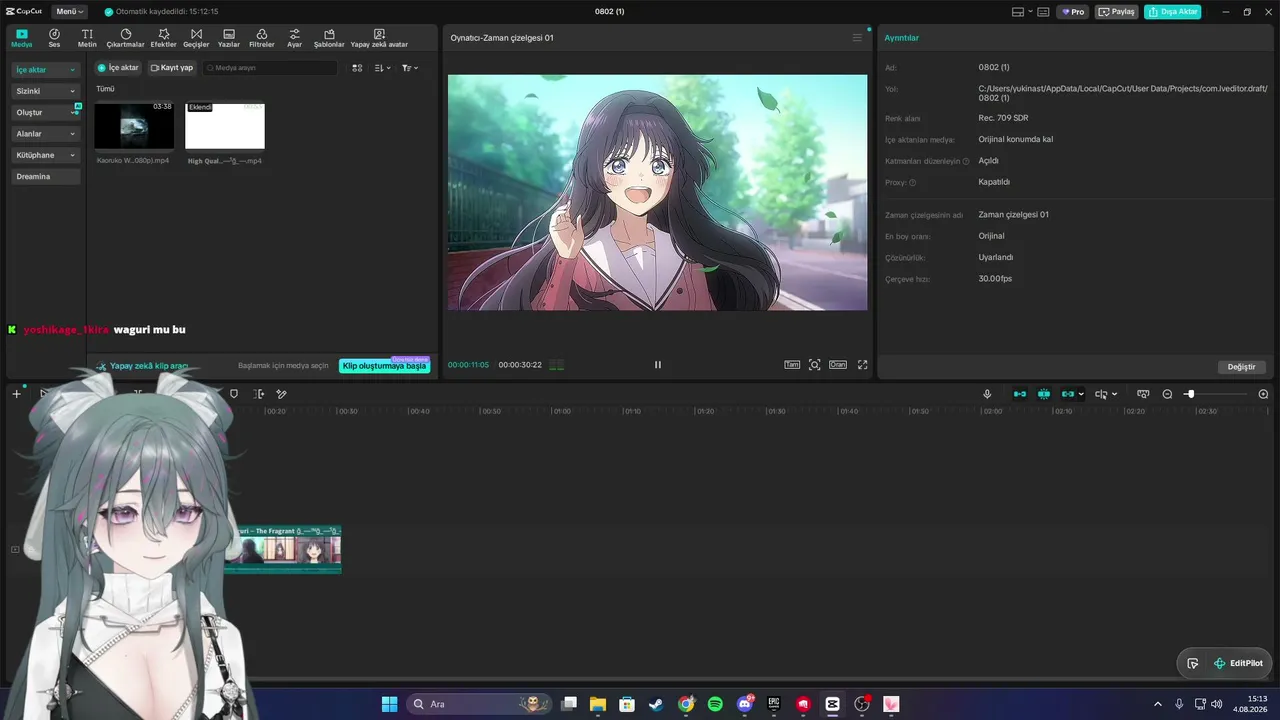
Task: Open Steam from the taskbar
Action: 656,704
